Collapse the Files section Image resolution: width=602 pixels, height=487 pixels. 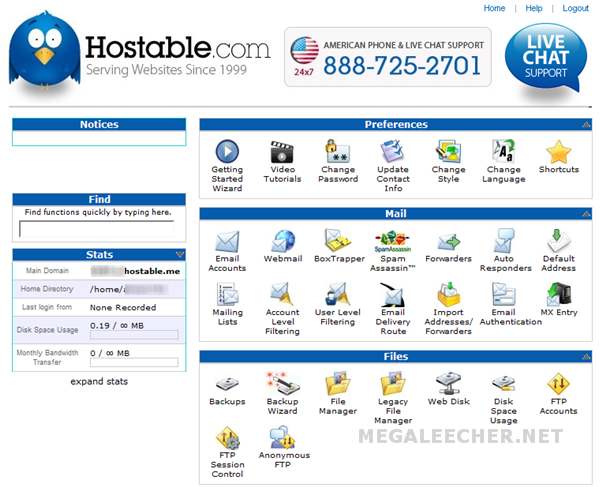586,357
